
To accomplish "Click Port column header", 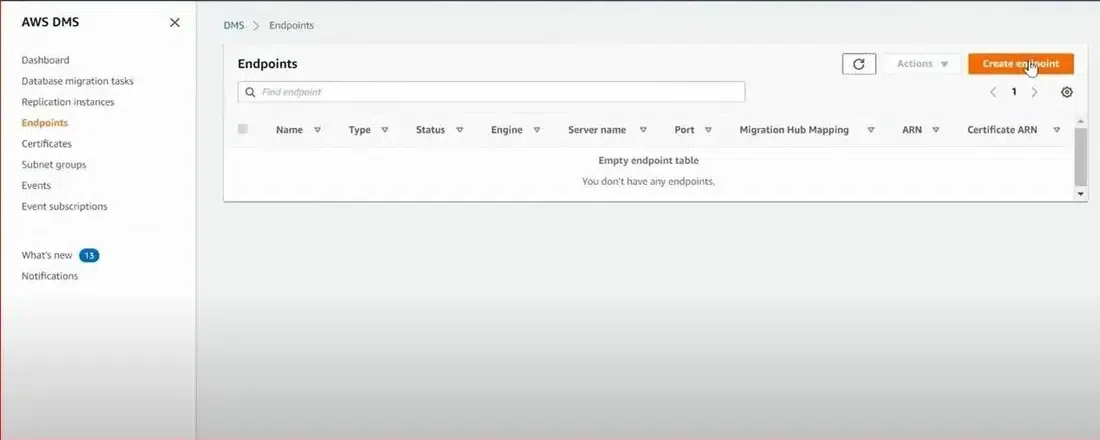I will click(x=684, y=130).
